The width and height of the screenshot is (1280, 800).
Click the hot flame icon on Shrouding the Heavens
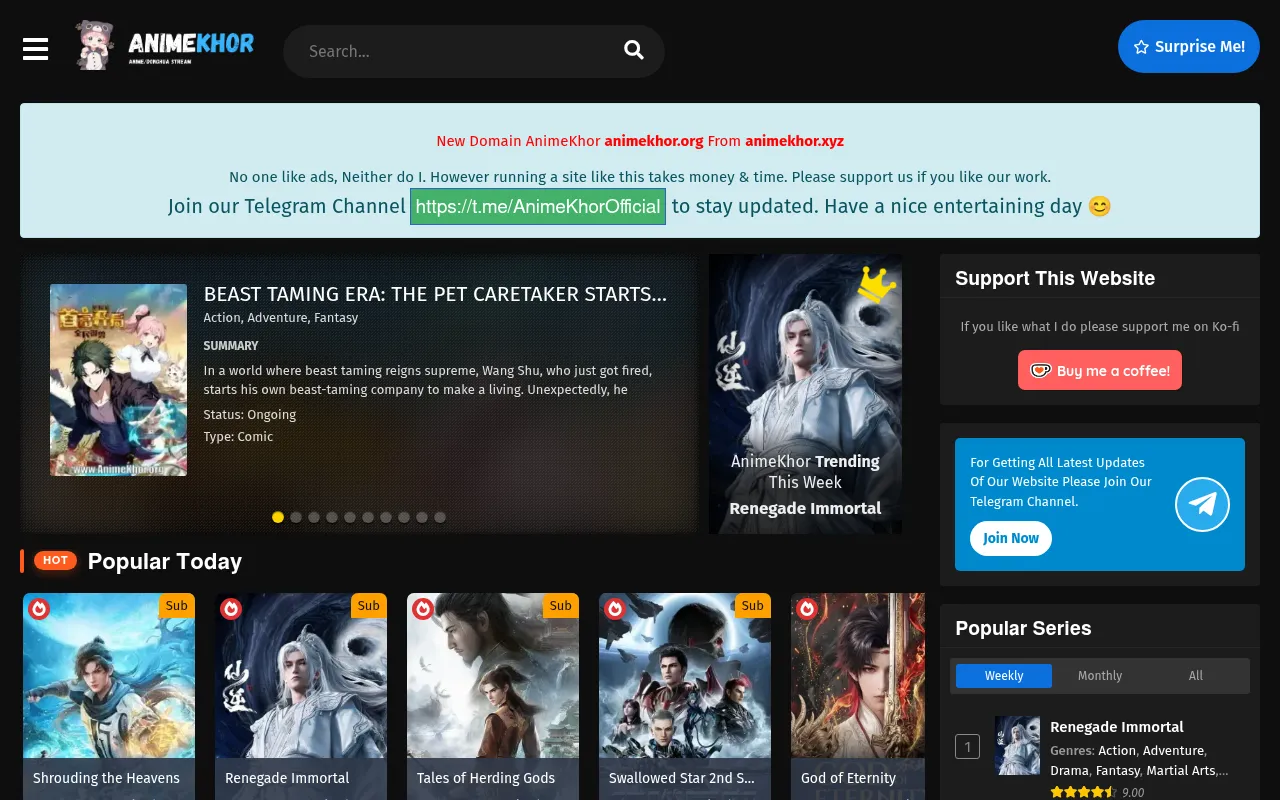(39, 608)
